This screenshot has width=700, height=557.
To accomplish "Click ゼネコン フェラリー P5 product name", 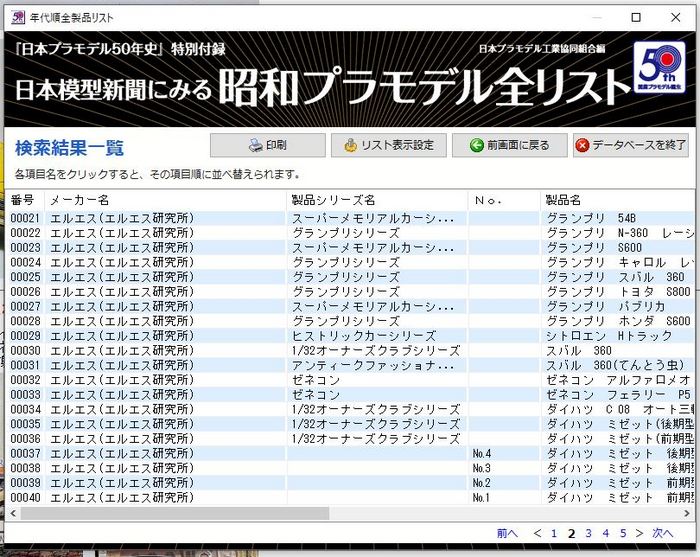I will 619,395.
